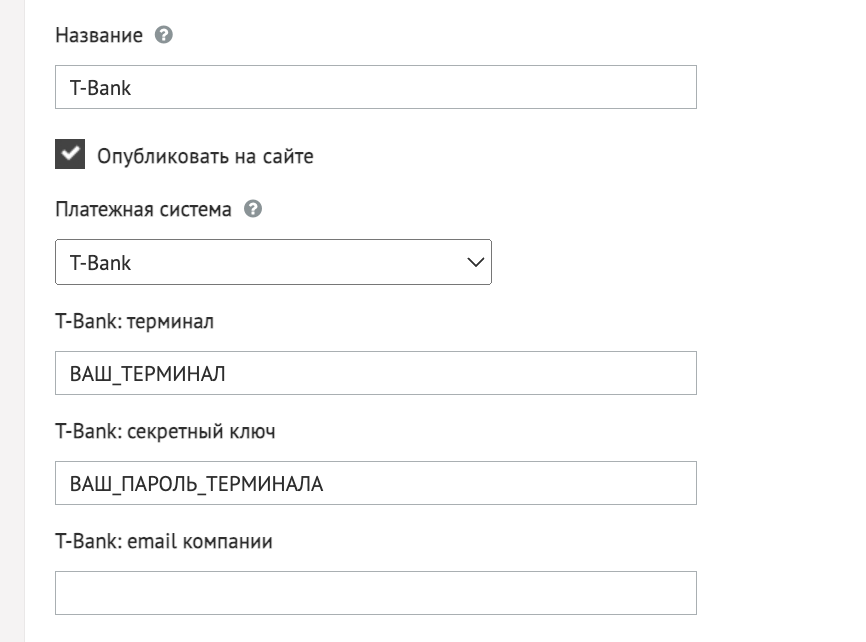Click the help icon beside Платежная система
Screen dimensions: 866x642
tap(253, 209)
